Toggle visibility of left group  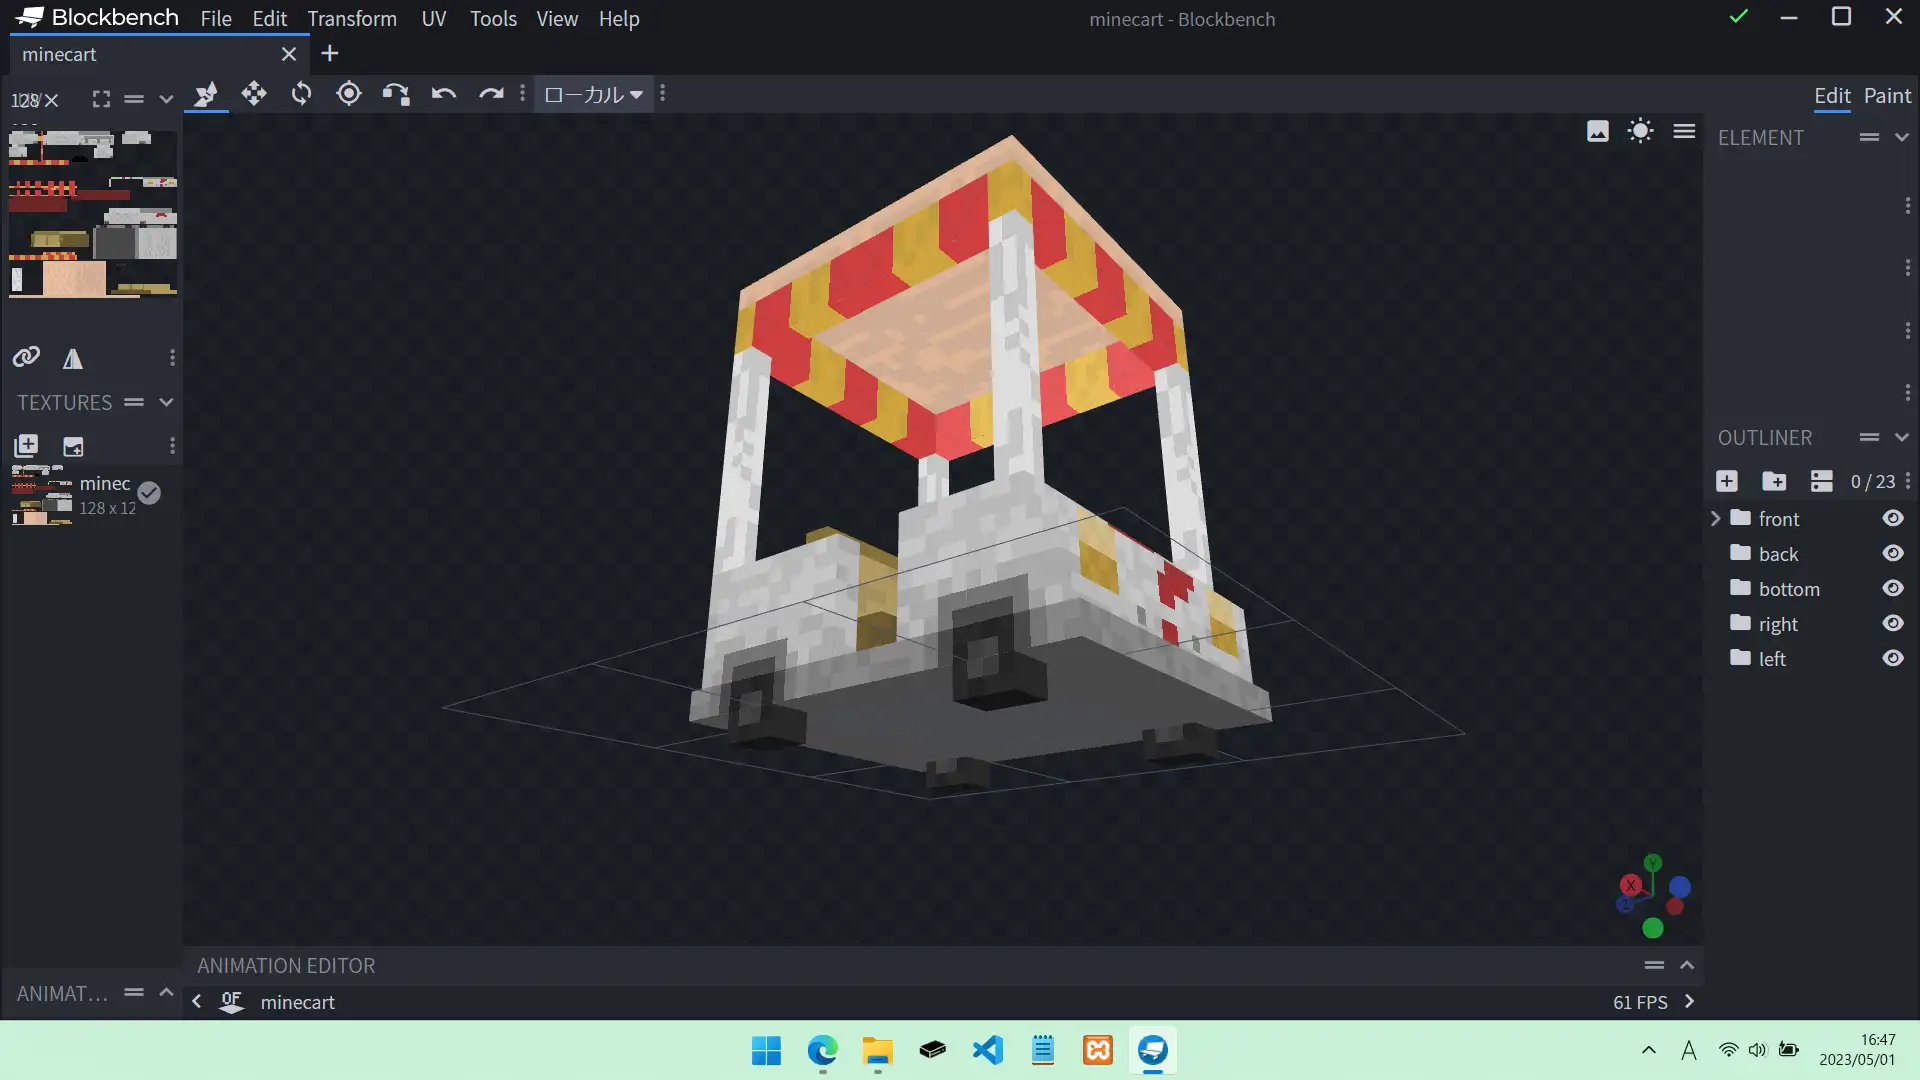[x=1892, y=658]
